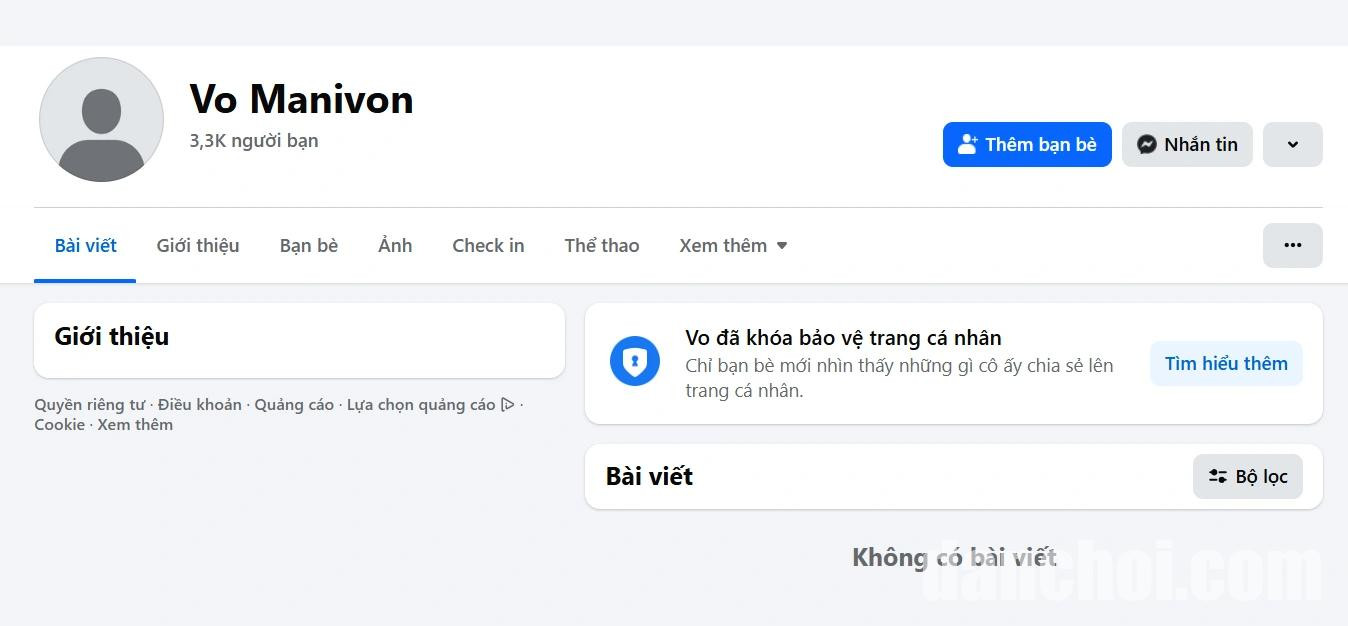
Task: Open the Giới thiệu tab
Action: pos(198,246)
